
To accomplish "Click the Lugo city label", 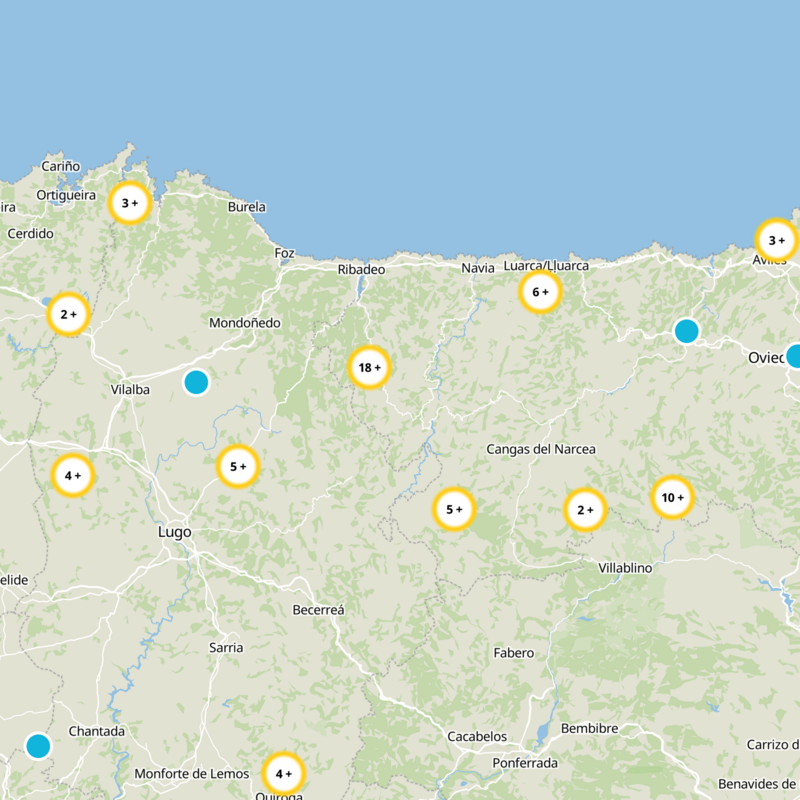I will pyautogui.click(x=174, y=532).
